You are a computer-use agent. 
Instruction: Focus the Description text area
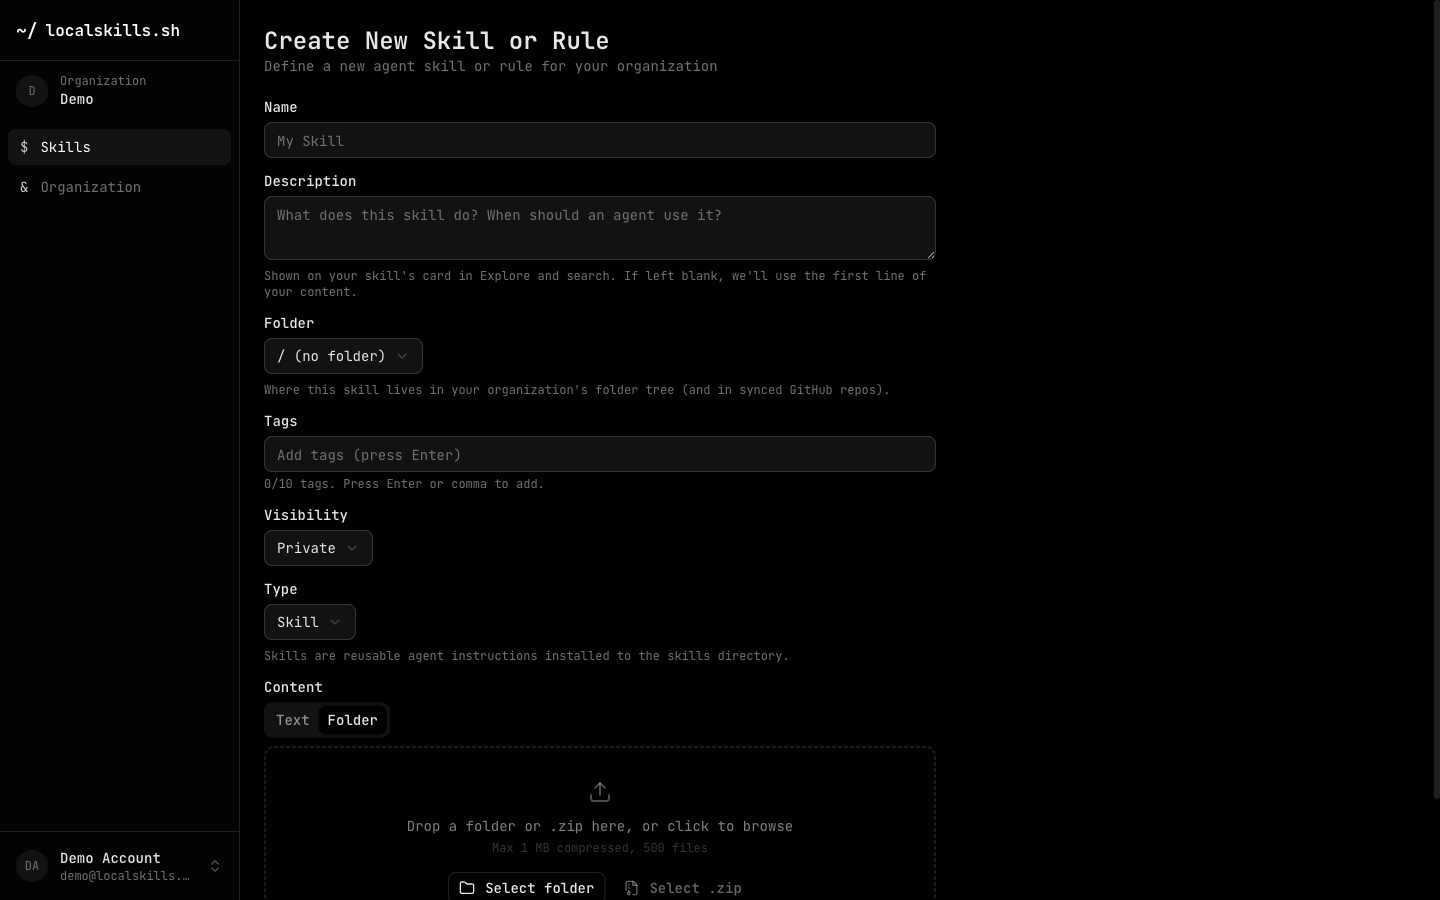tap(600, 228)
